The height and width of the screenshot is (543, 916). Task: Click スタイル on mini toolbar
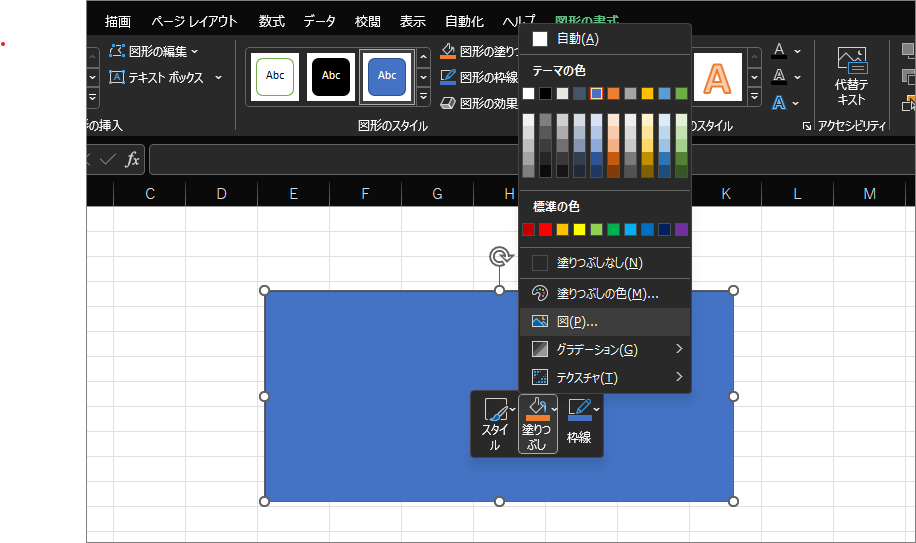[x=494, y=424]
